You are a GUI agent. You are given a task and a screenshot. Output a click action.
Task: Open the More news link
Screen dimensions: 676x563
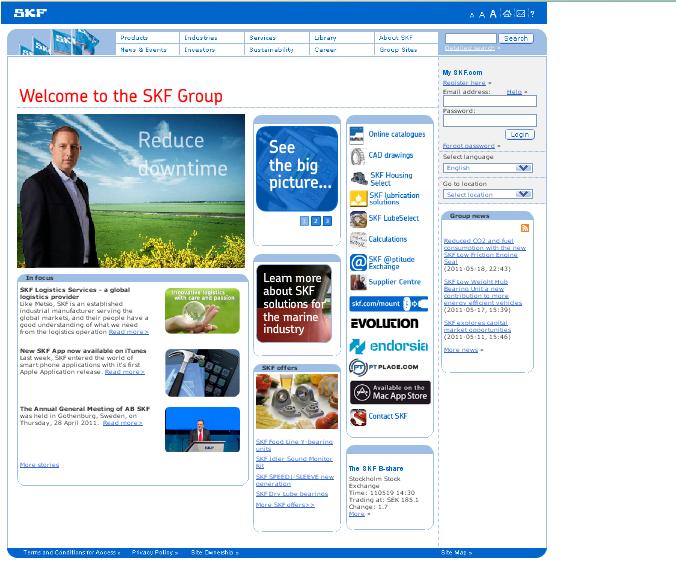tap(461, 350)
